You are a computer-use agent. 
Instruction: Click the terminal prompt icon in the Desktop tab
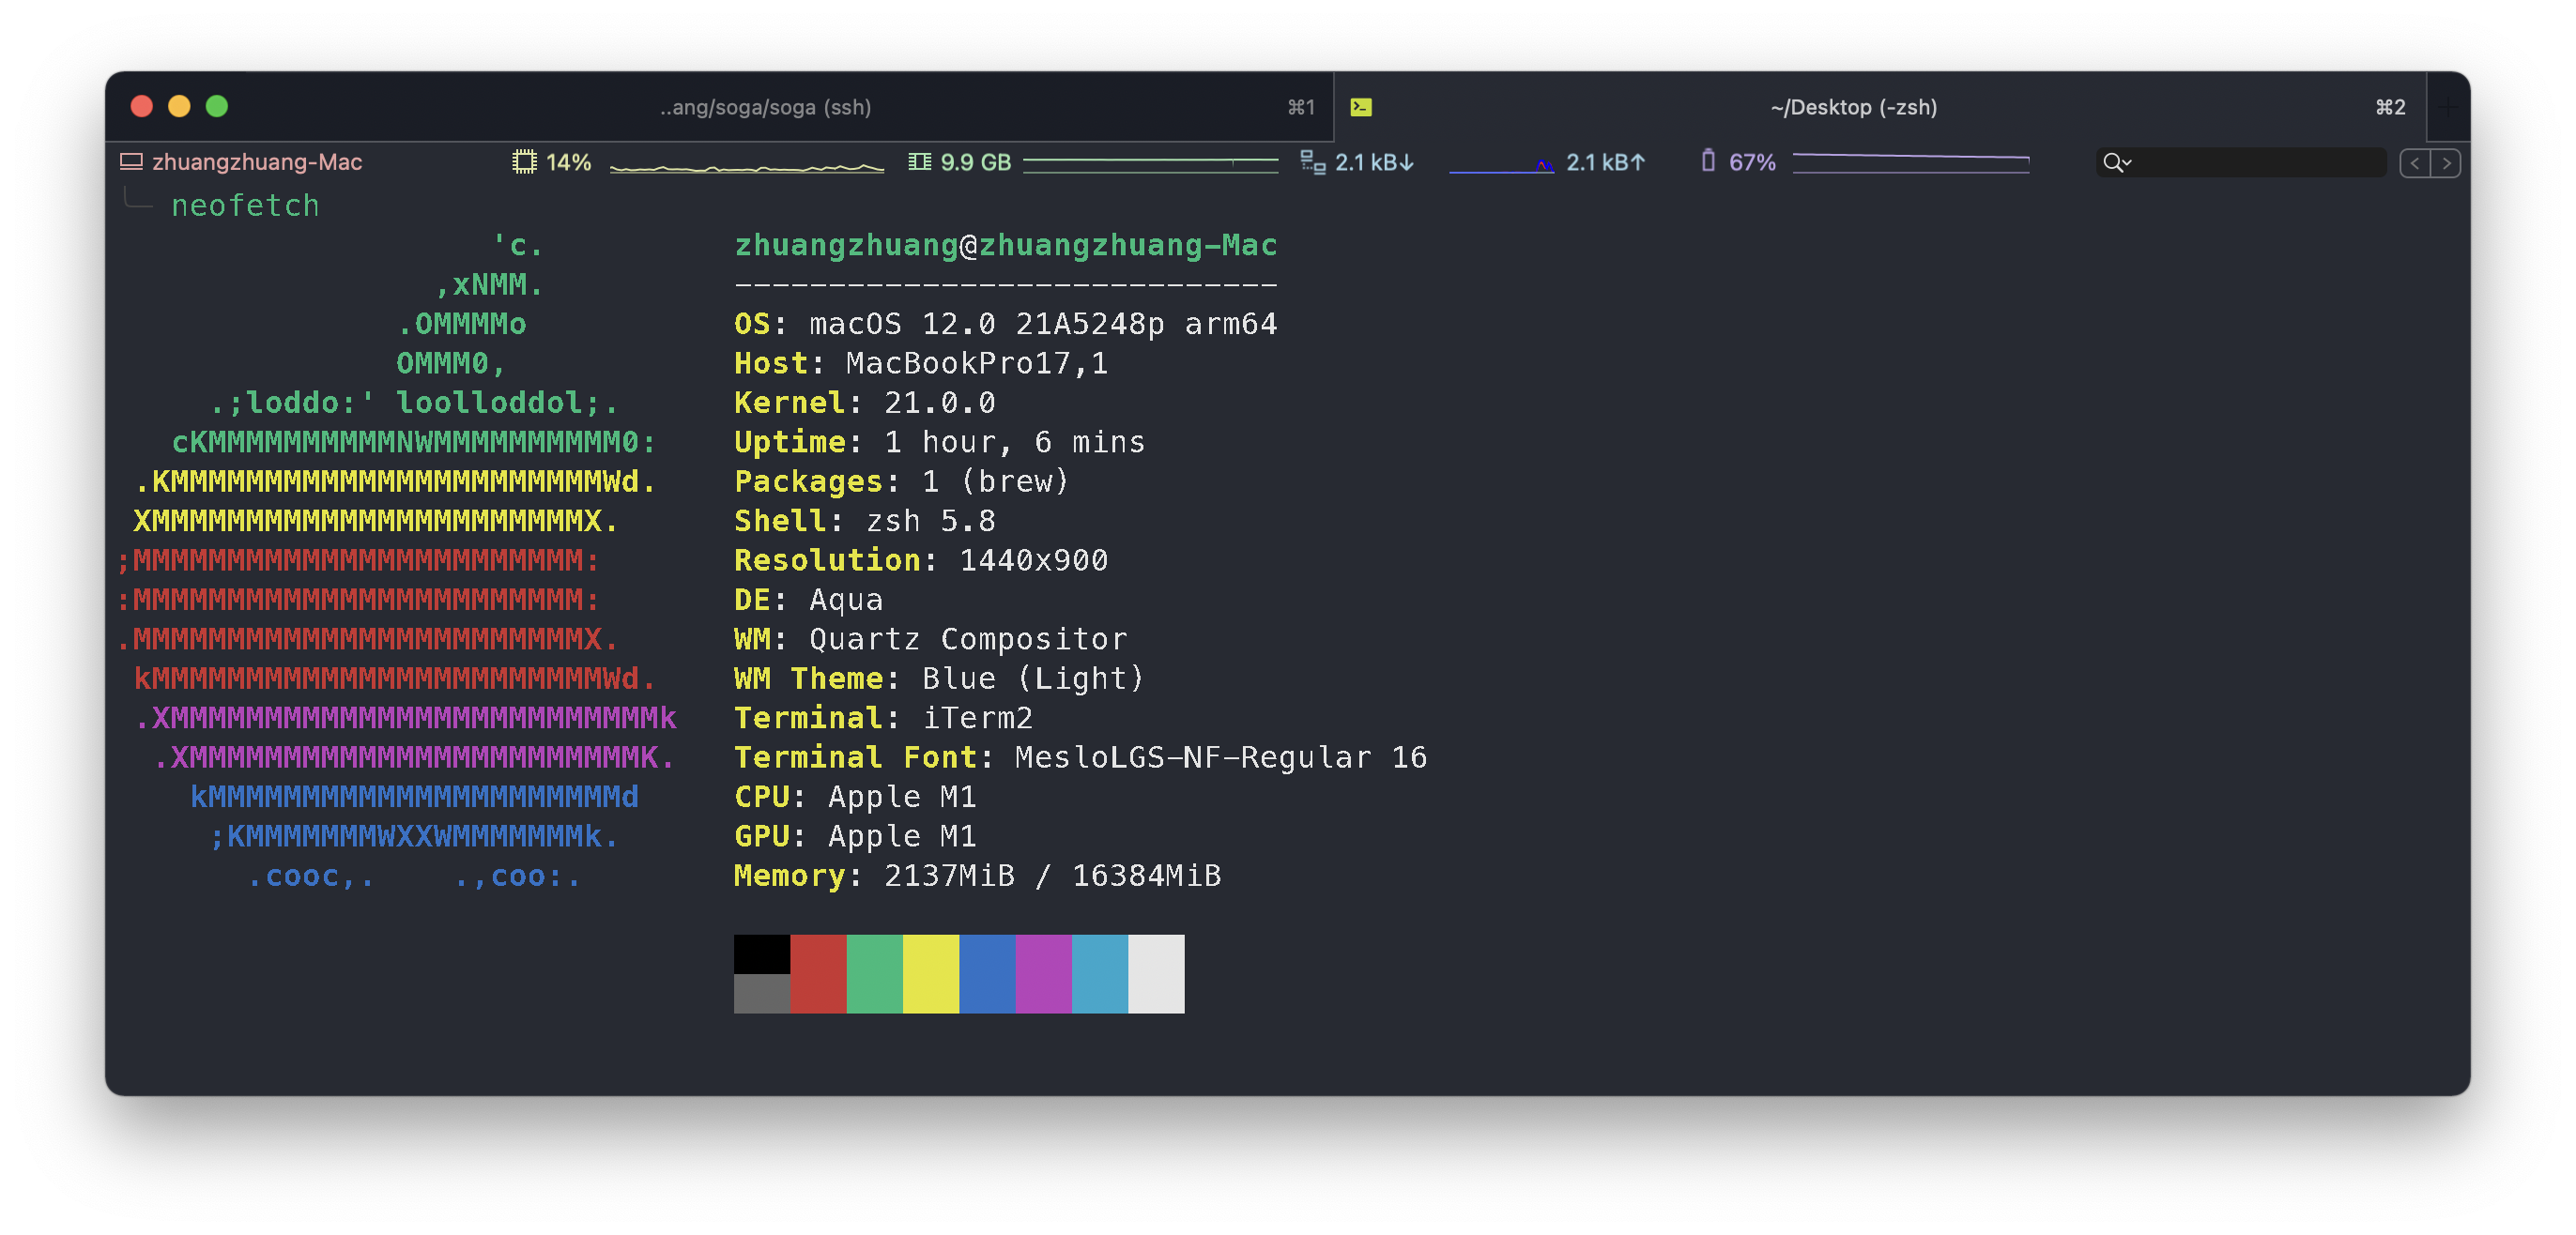coord(1361,107)
